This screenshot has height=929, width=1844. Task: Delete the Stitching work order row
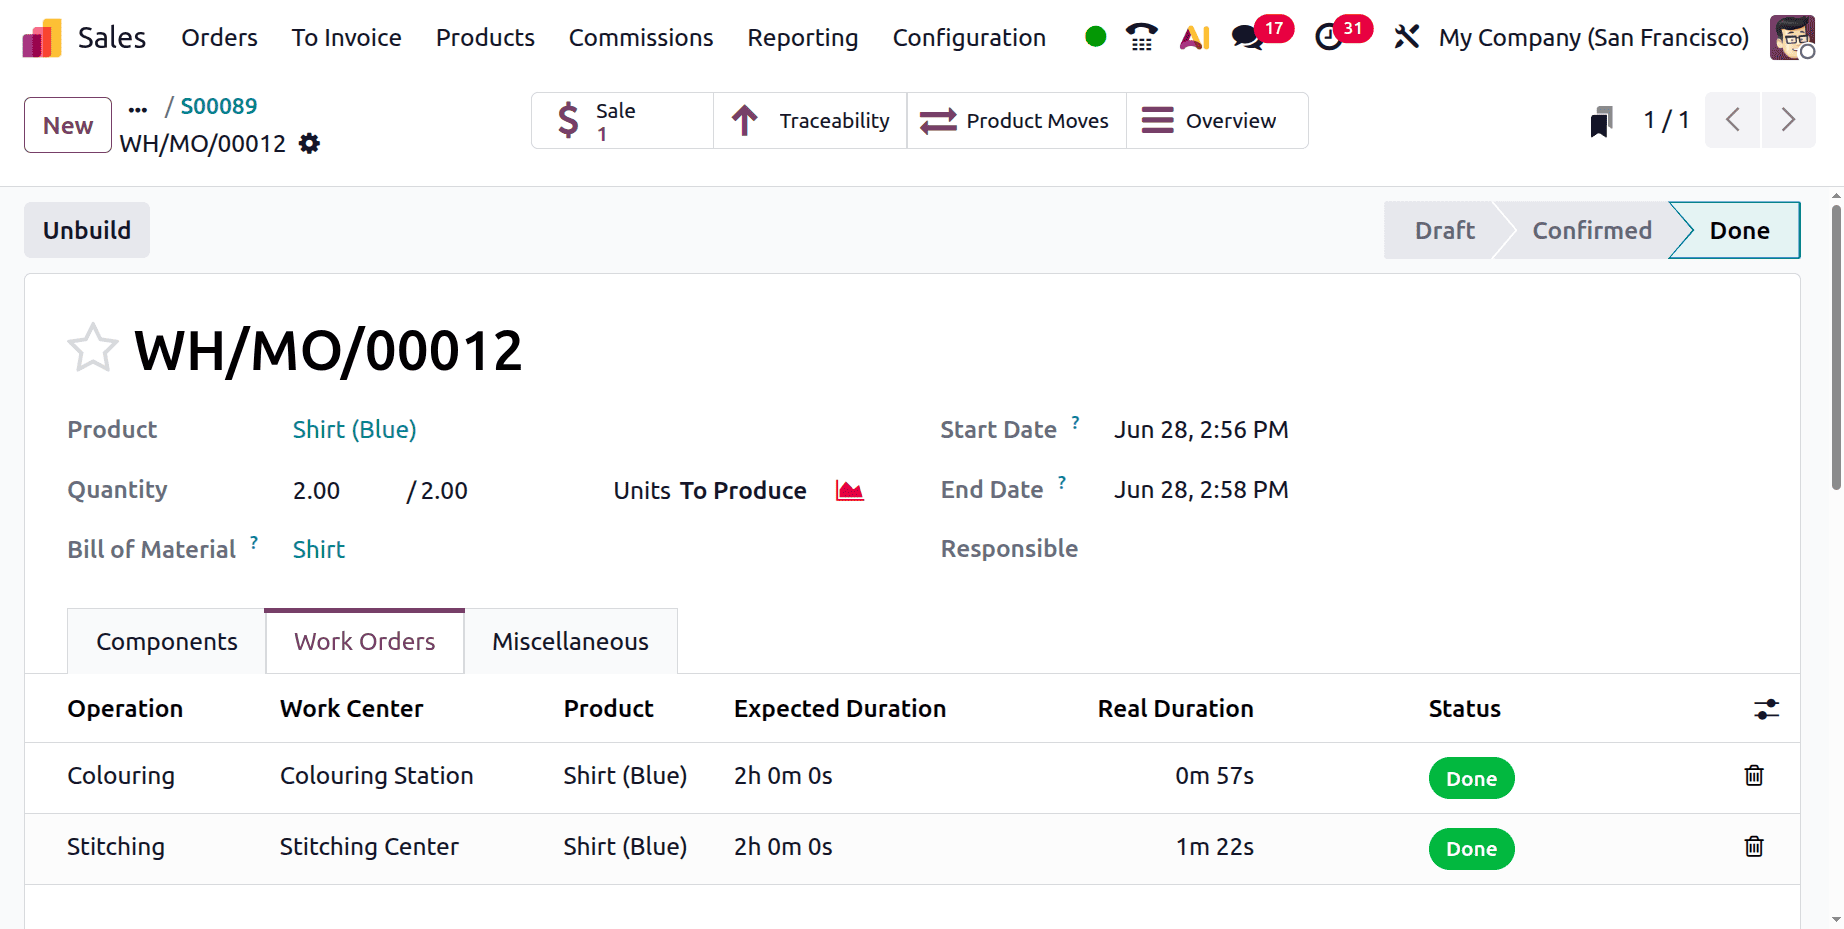click(1754, 847)
